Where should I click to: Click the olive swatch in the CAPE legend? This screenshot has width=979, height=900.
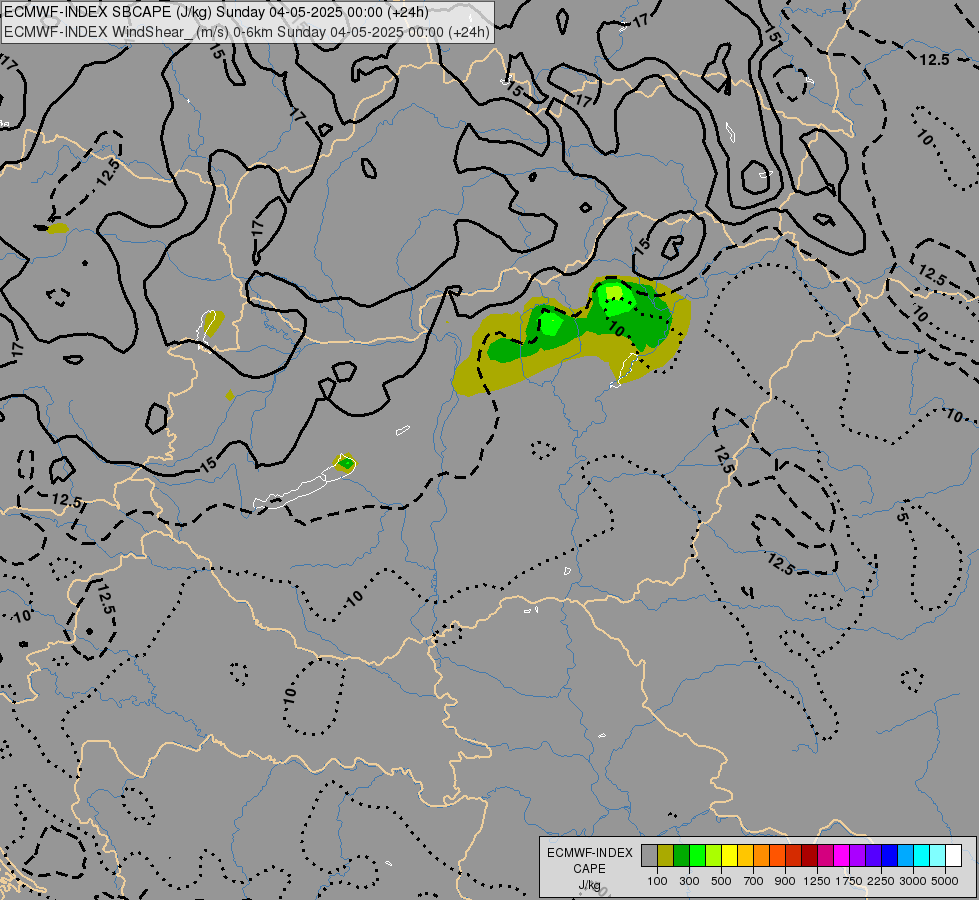666,856
